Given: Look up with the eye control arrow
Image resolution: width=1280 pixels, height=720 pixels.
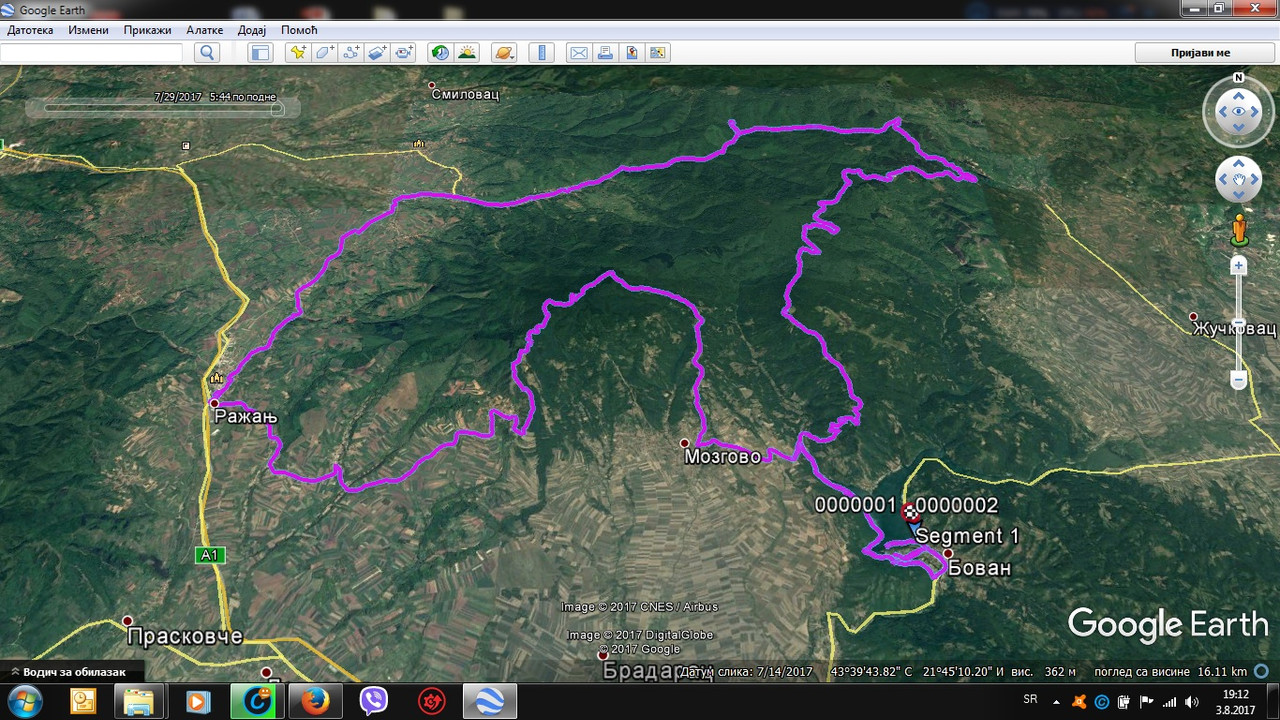Looking at the screenshot, I should [x=1239, y=95].
